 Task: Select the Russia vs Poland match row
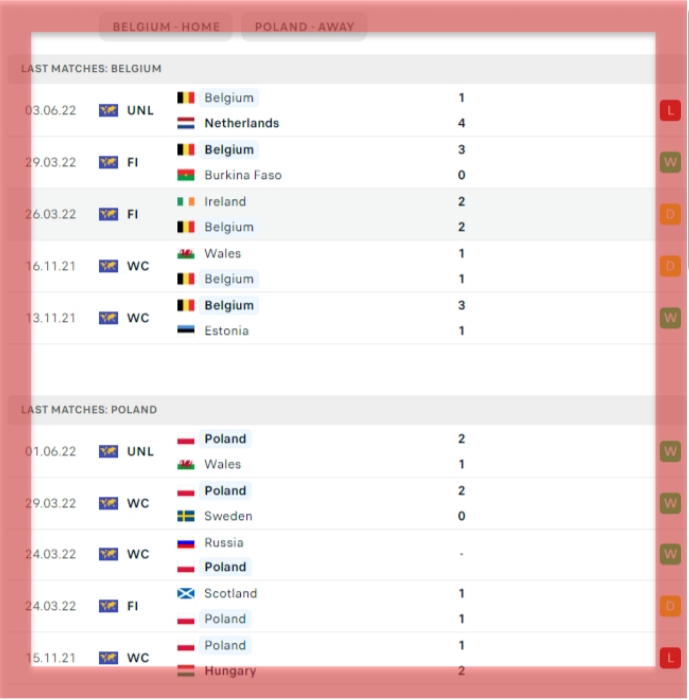coord(344,554)
